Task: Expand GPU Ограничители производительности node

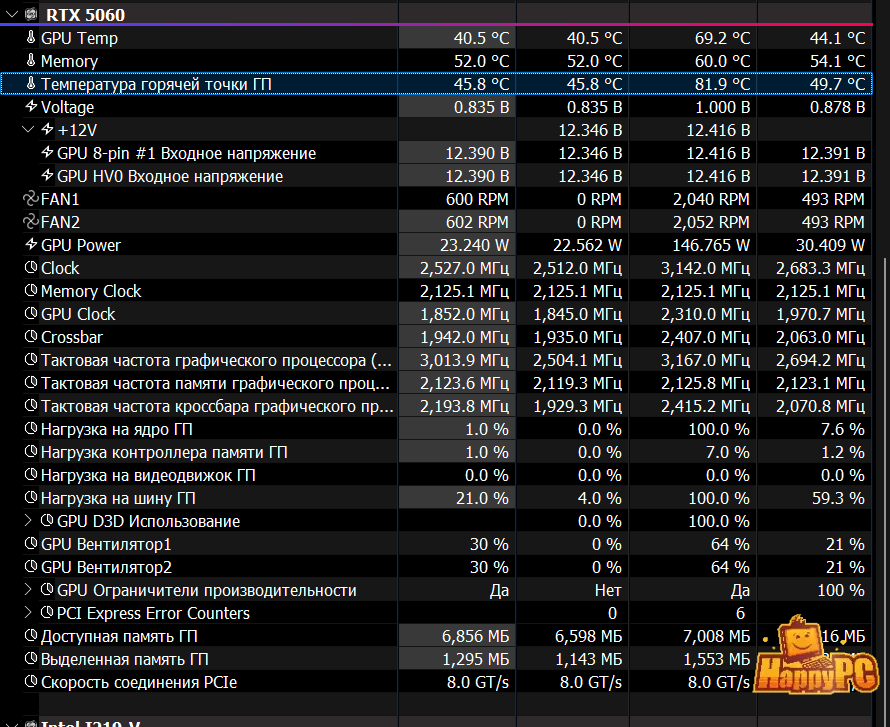Action: coord(28,590)
